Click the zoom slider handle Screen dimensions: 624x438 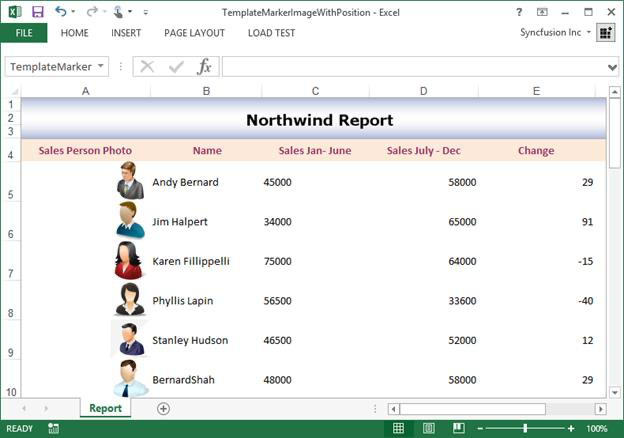[526, 429]
